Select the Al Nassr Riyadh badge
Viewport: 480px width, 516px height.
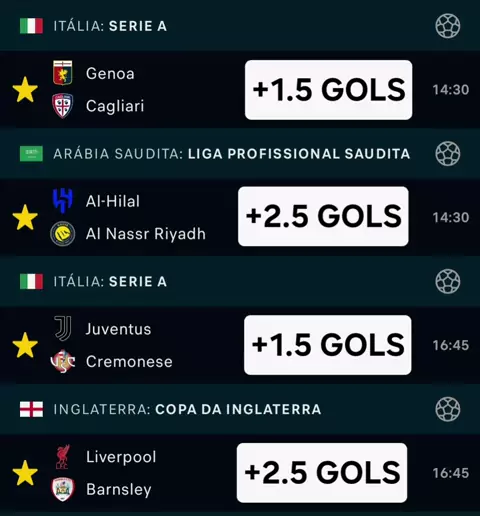(63, 233)
